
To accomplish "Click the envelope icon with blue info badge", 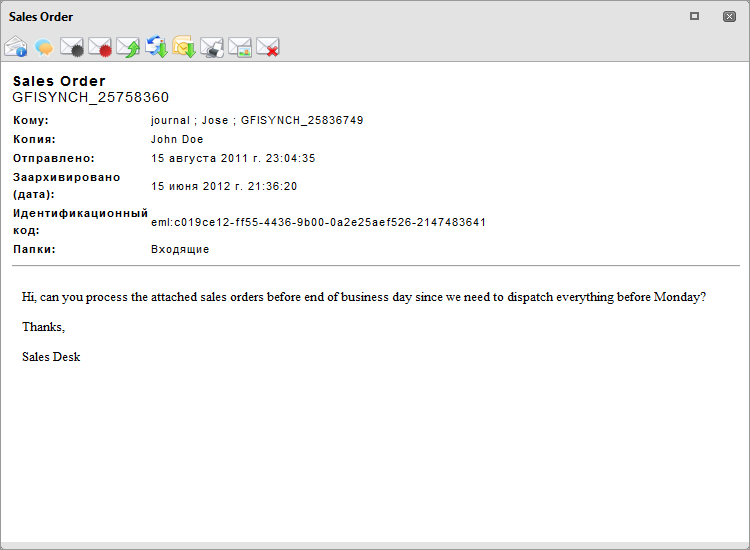I will coord(16,47).
